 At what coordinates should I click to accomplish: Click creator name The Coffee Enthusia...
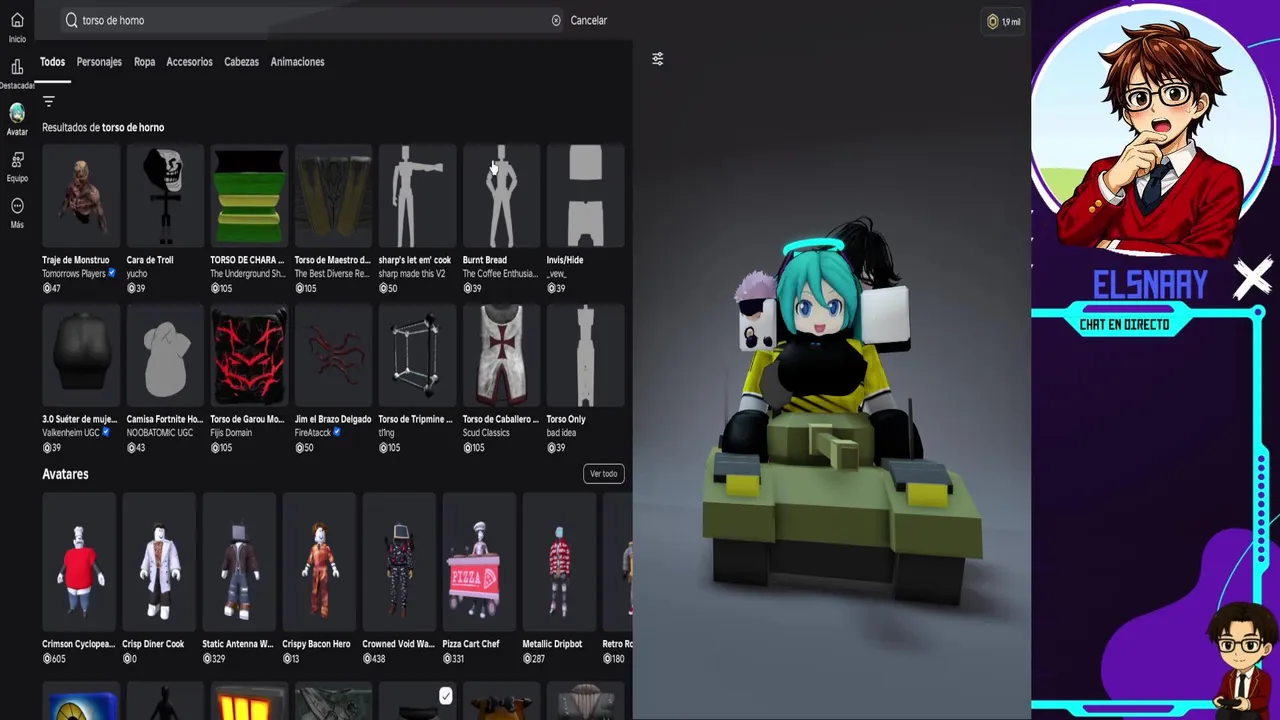click(x=500, y=274)
